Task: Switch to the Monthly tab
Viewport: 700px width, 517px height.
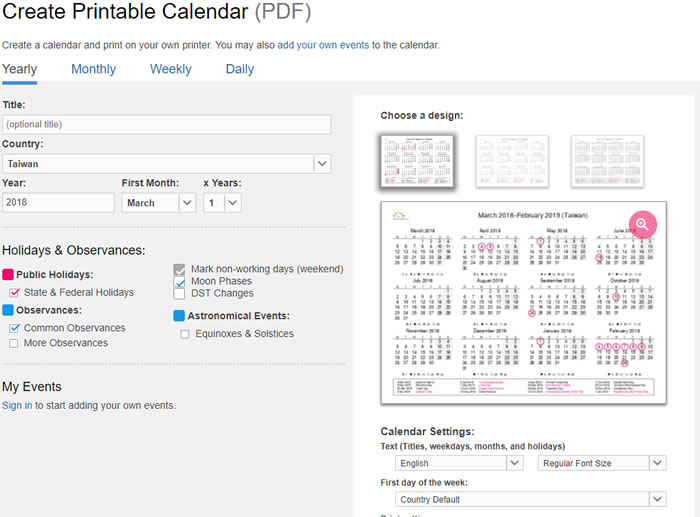Action: [x=93, y=69]
